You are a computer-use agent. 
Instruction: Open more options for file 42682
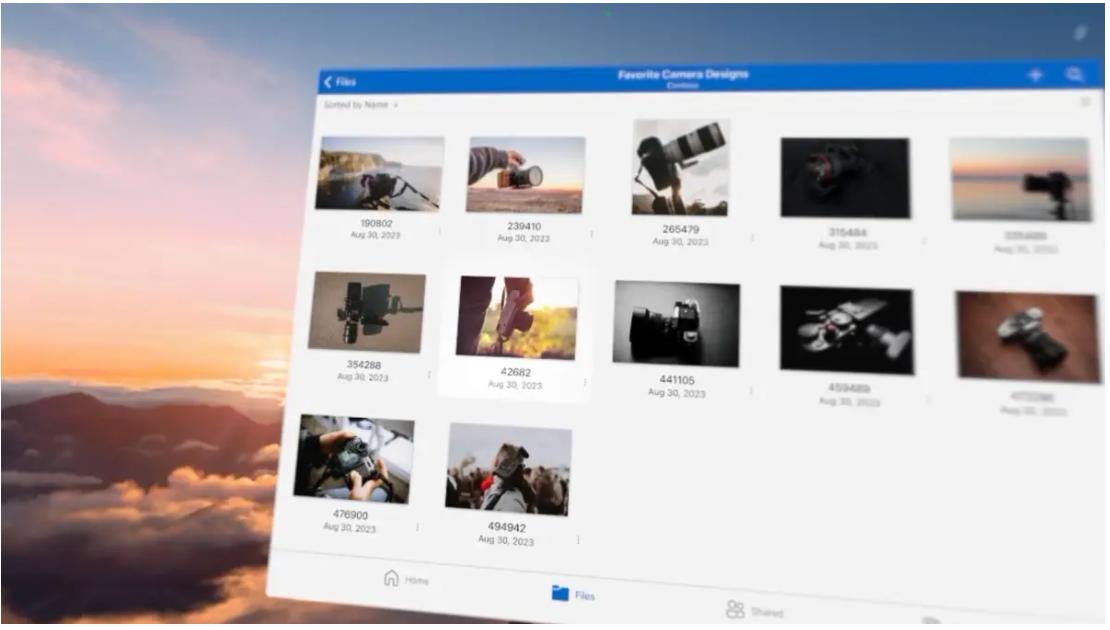point(585,382)
